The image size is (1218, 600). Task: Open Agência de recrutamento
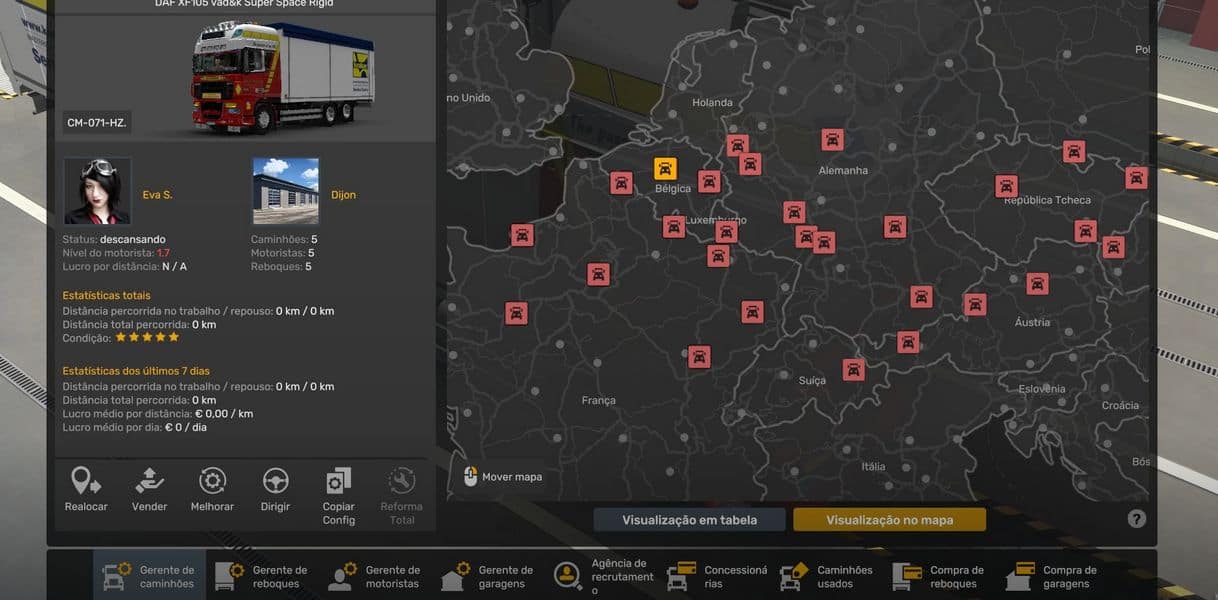[x=603, y=577]
